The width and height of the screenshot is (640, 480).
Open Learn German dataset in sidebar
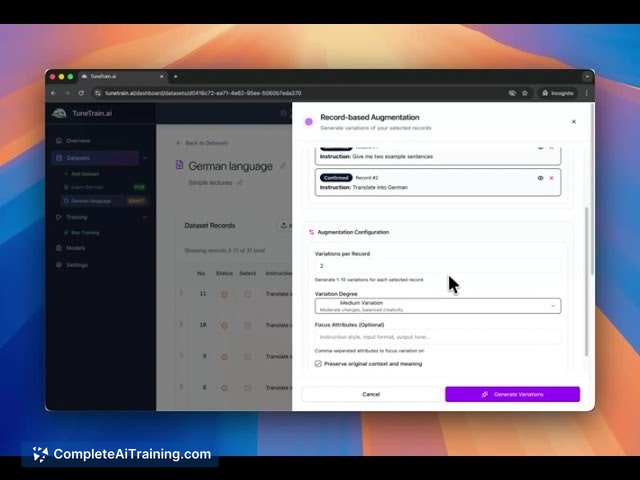tap(87, 187)
